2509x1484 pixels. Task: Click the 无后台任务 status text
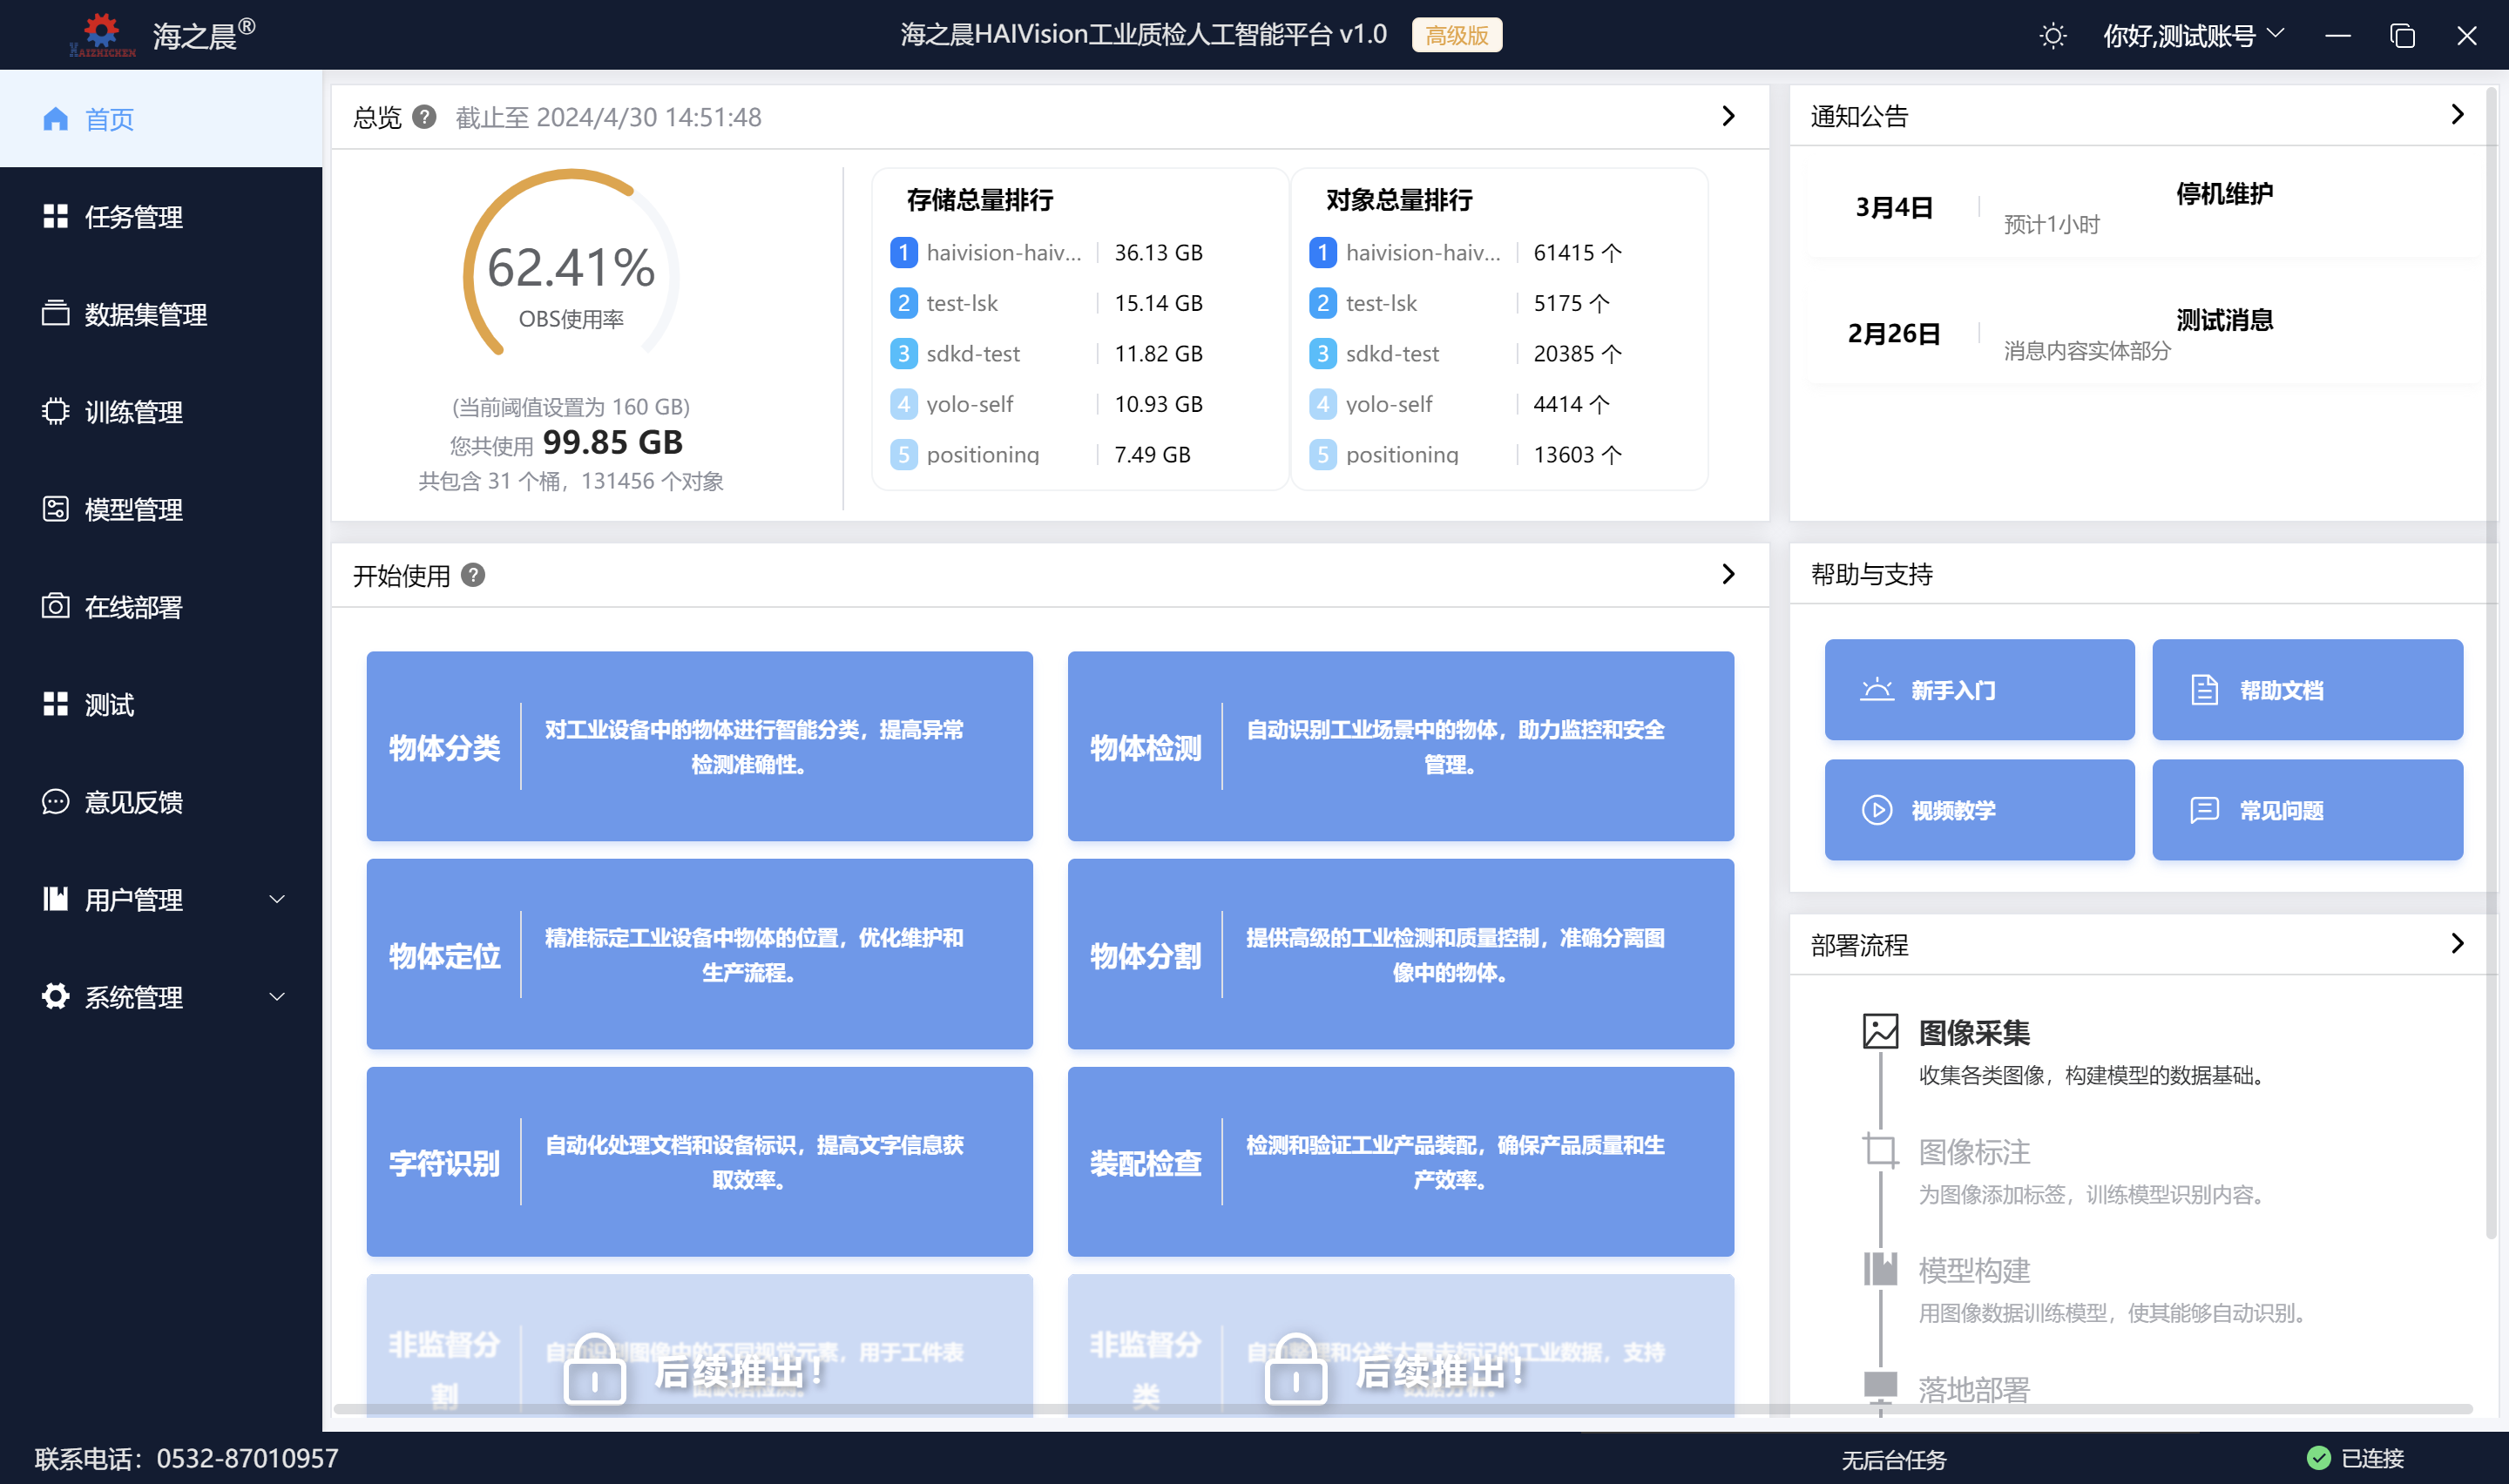(x=1893, y=1459)
